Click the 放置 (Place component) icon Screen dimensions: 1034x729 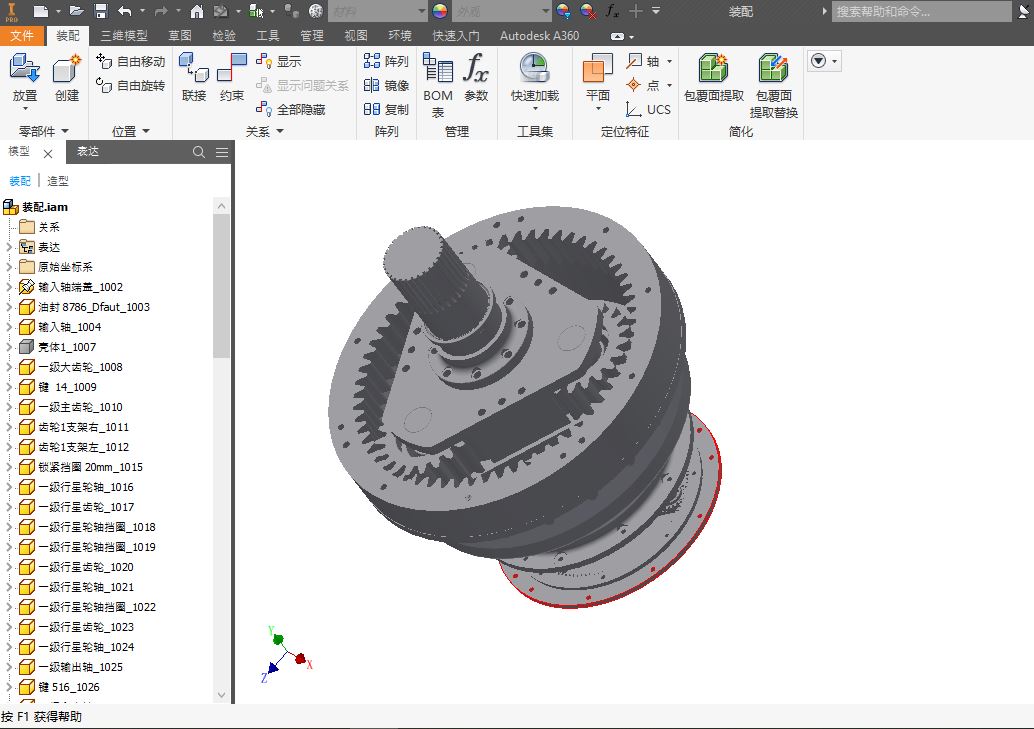[x=25, y=78]
